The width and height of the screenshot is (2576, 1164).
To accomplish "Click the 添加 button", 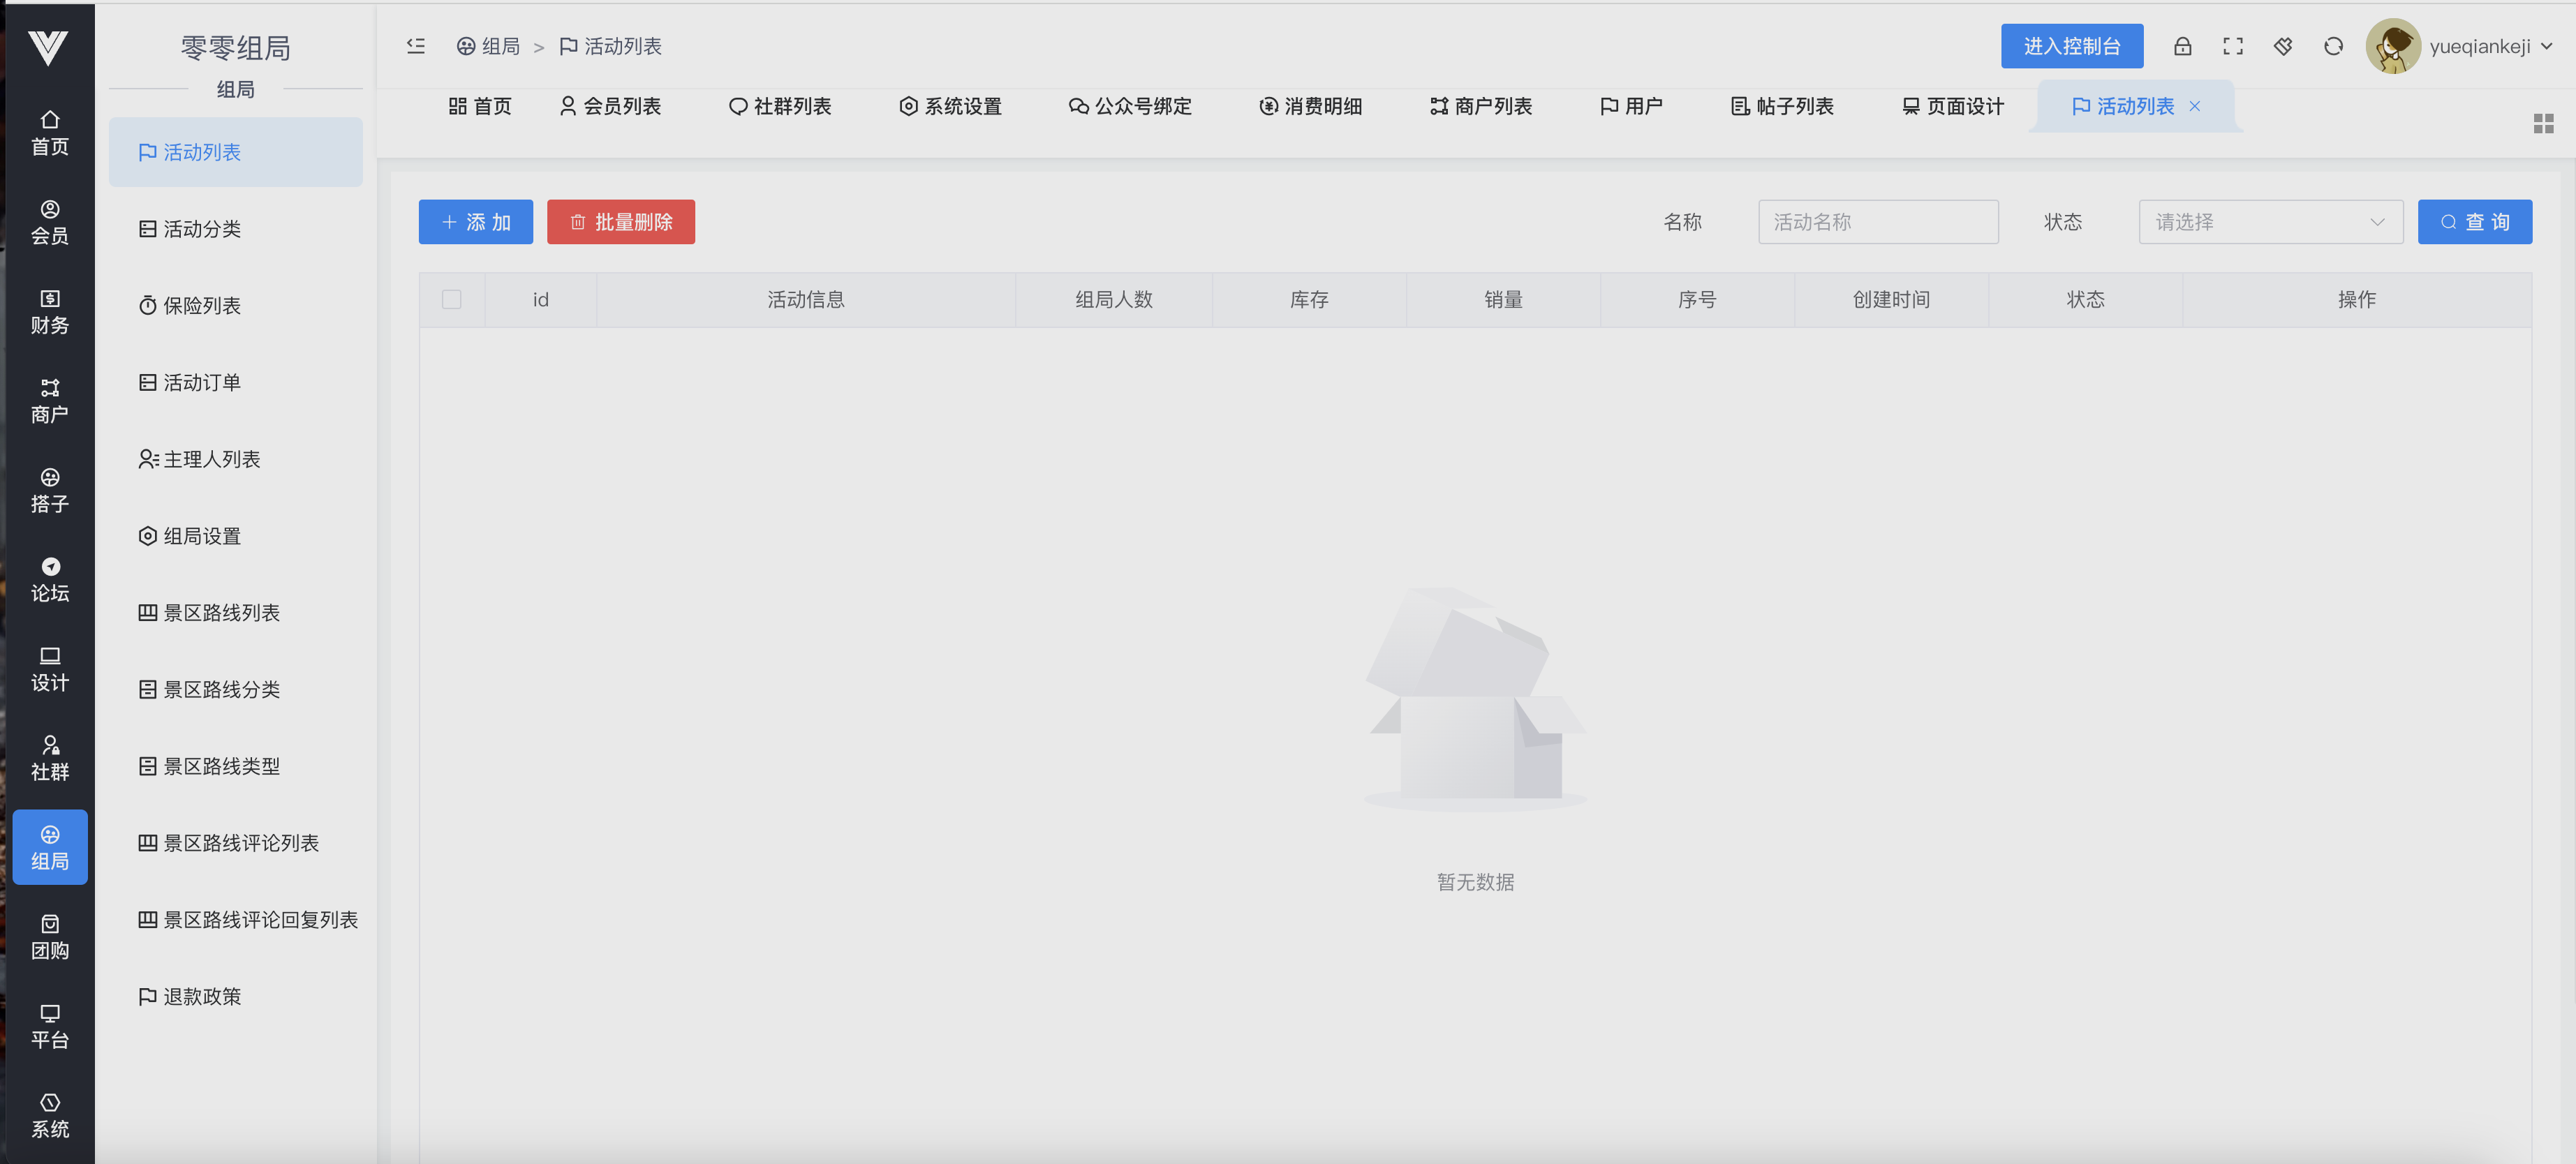I will [x=475, y=222].
